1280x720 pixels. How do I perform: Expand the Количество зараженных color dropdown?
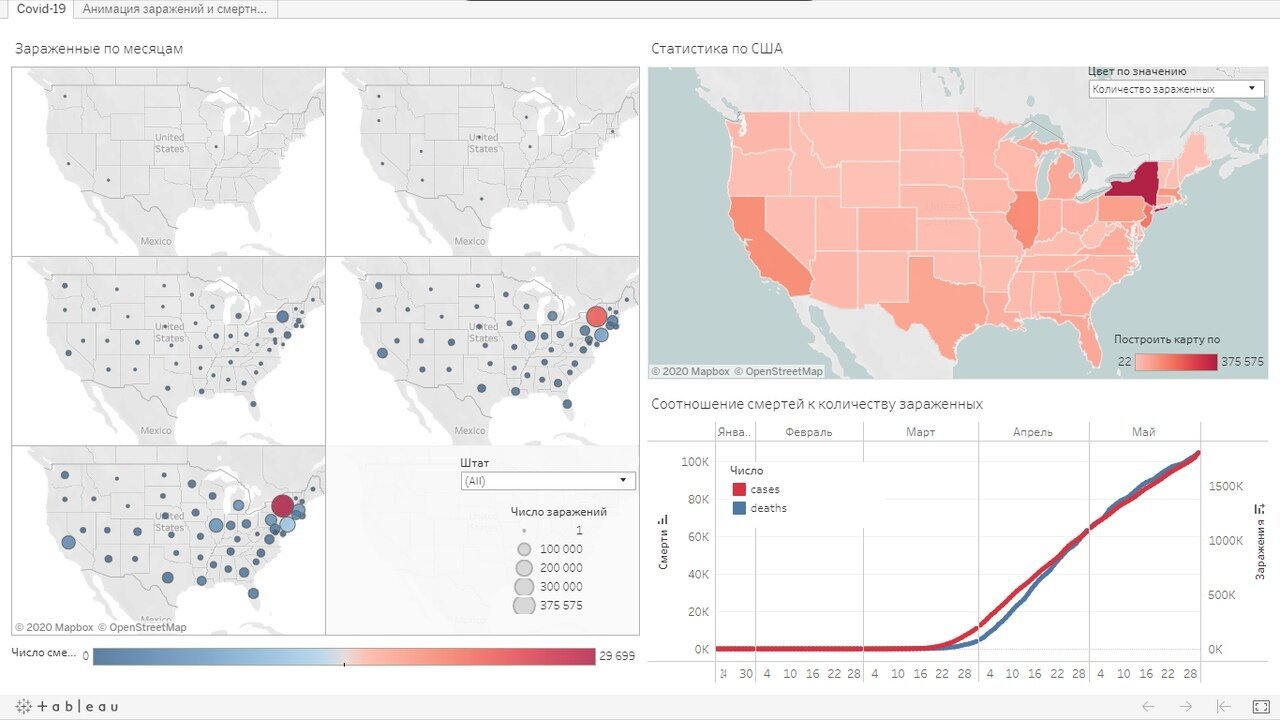click(1175, 89)
